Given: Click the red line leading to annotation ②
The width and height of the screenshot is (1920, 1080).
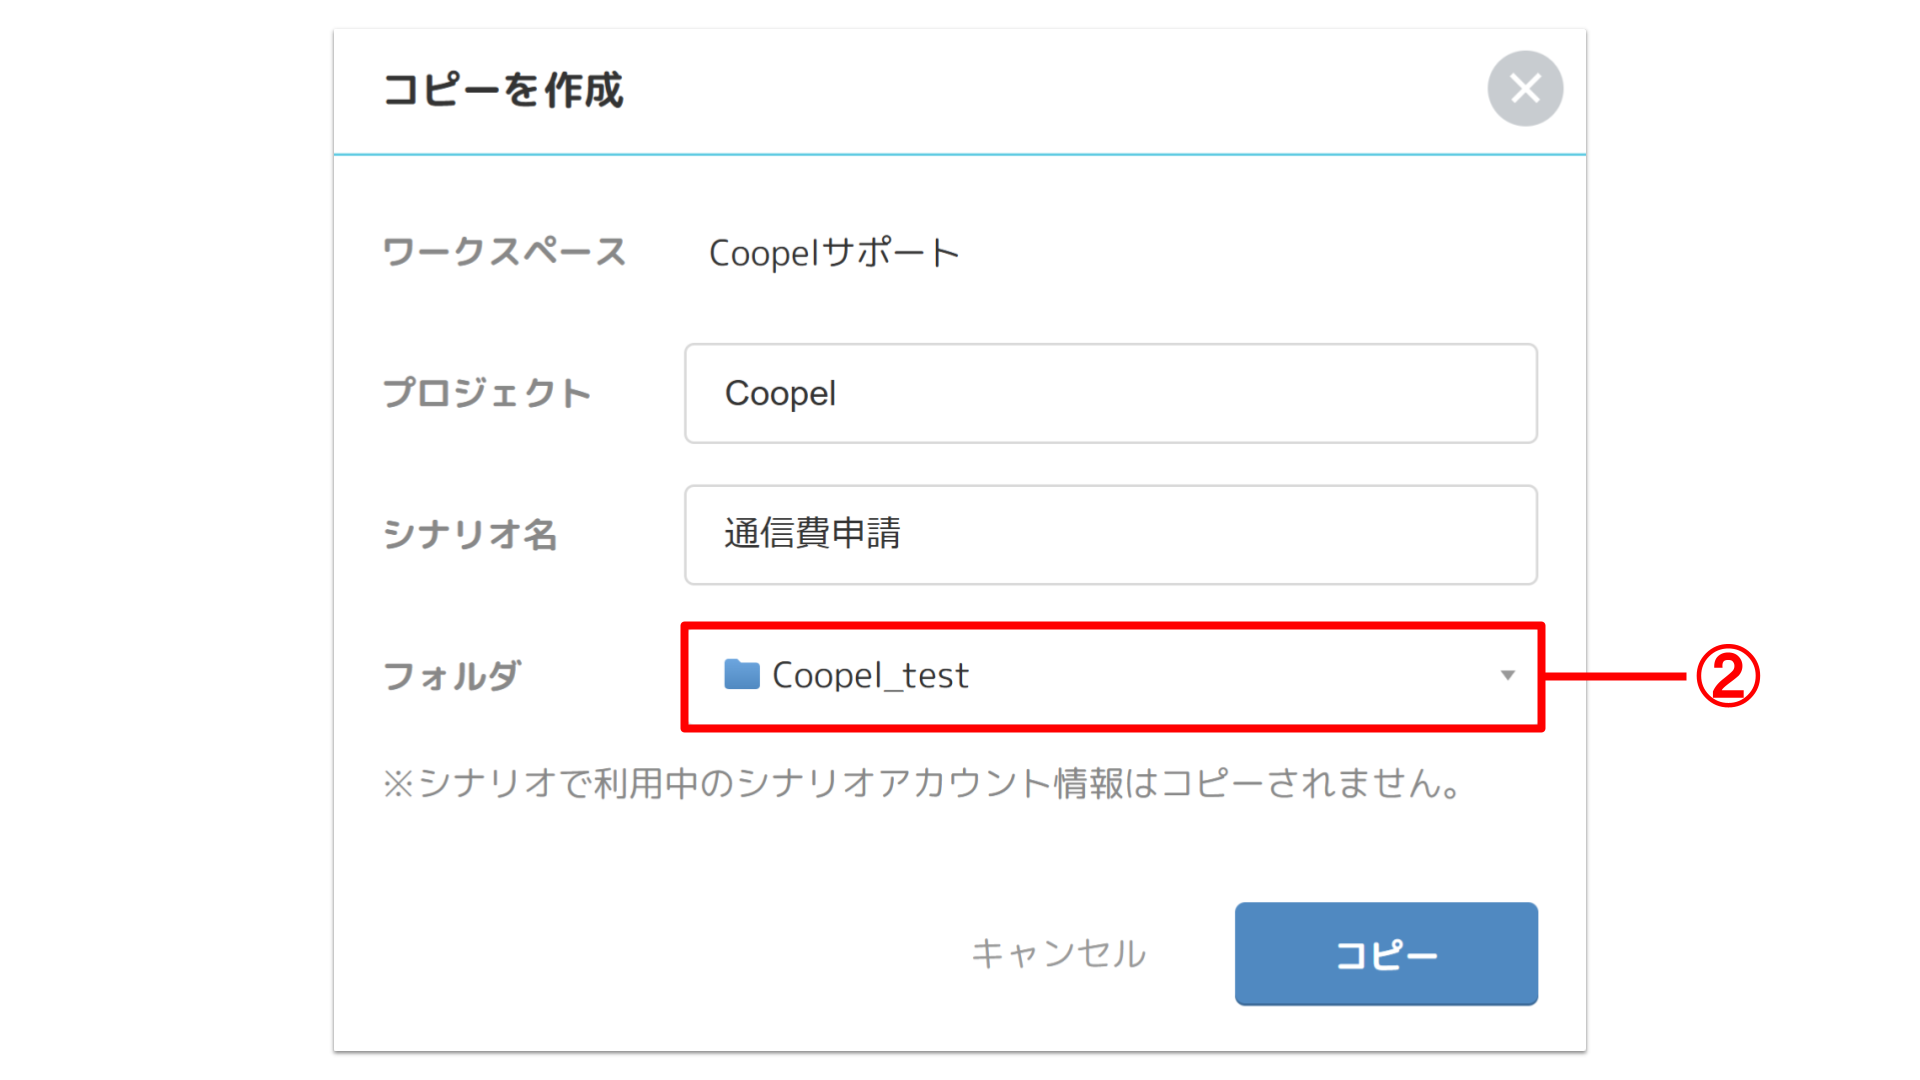Looking at the screenshot, I should [1615, 677].
